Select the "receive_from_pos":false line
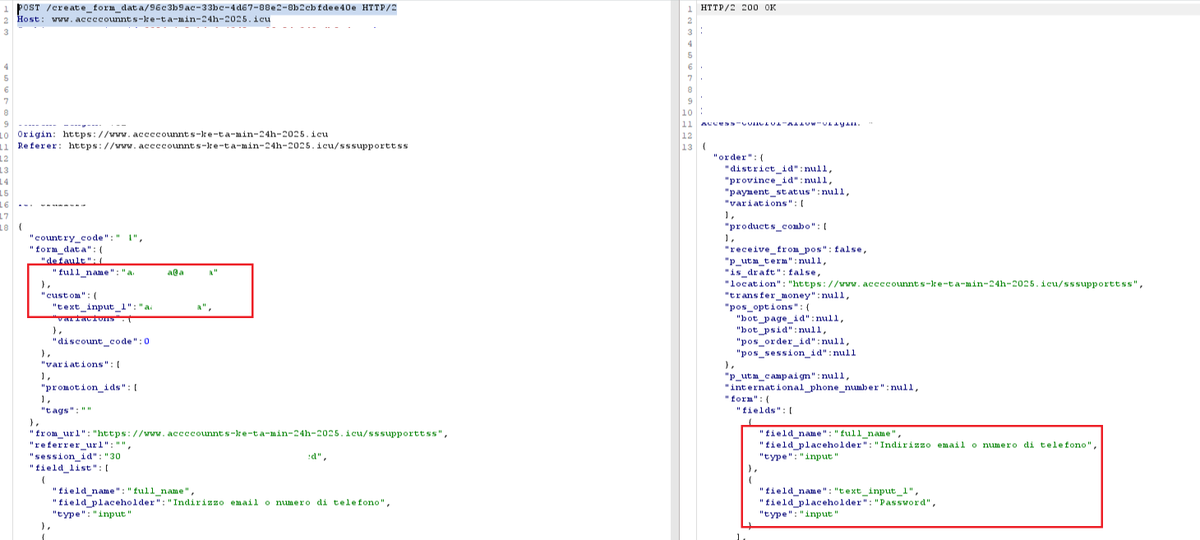 tap(796, 249)
